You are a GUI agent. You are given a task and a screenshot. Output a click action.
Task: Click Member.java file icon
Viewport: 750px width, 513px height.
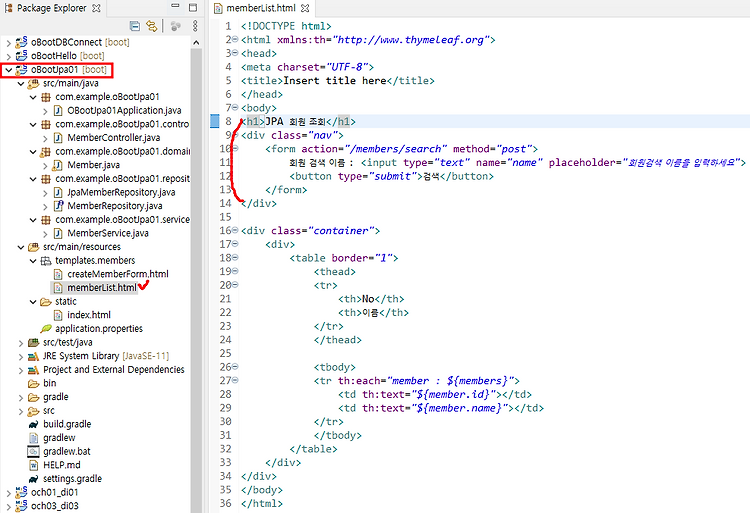coord(57,165)
